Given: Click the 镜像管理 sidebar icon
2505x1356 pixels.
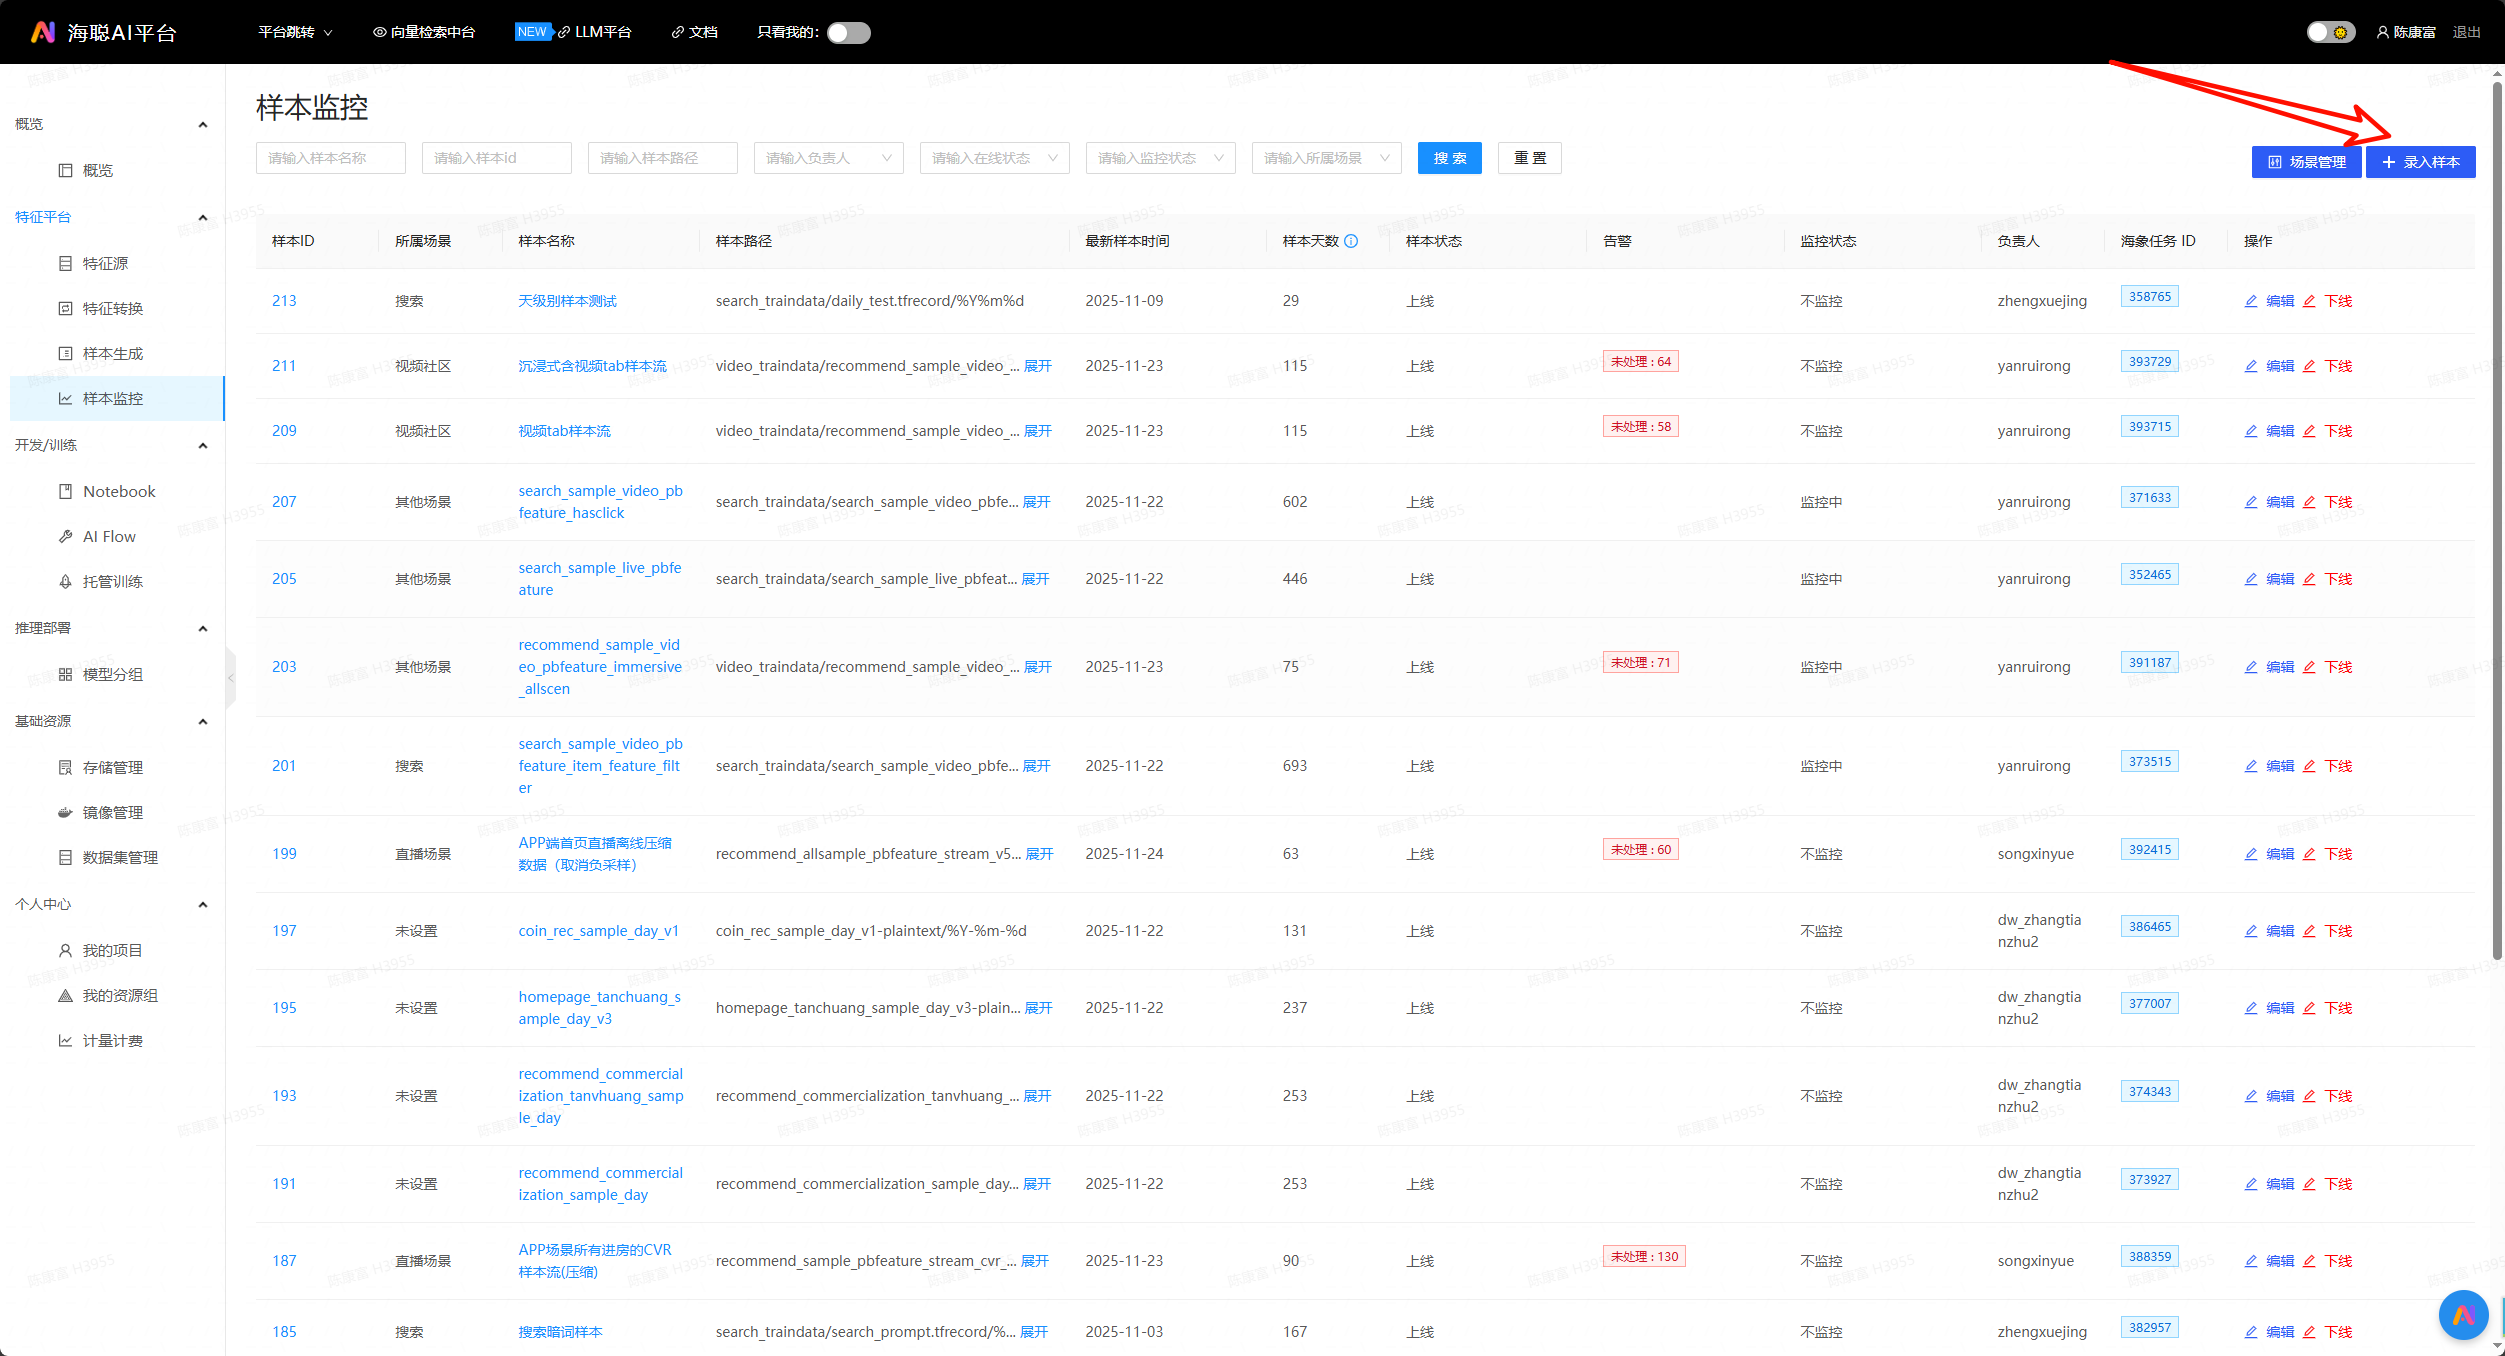Looking at the screenshot, I should 65,812.
